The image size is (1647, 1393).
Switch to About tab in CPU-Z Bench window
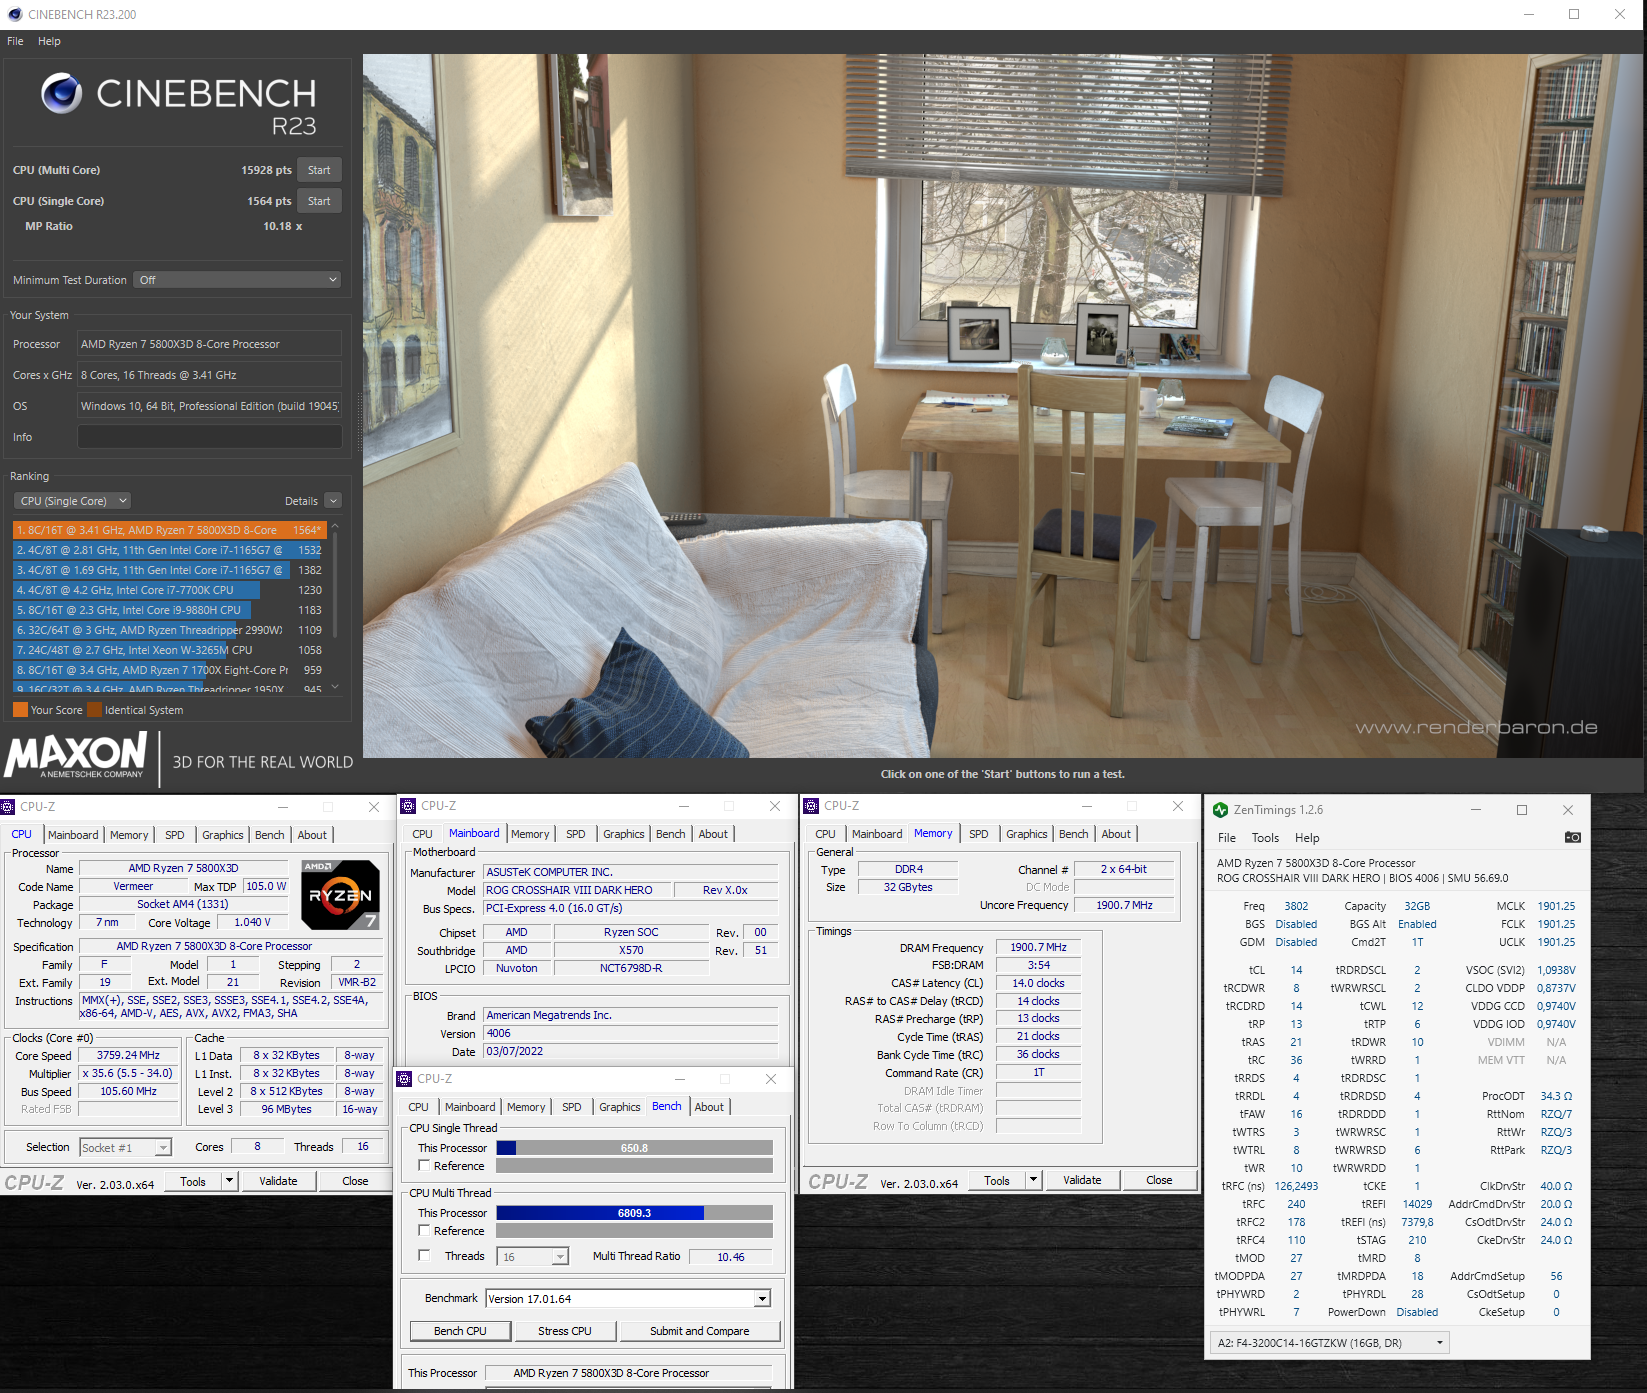pos(709,1107)
